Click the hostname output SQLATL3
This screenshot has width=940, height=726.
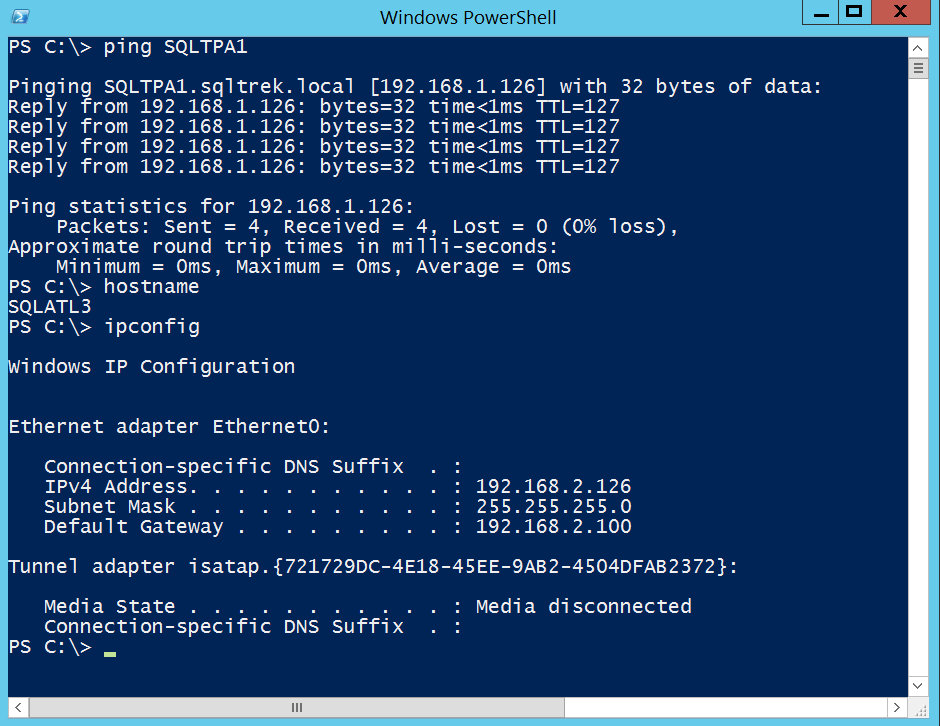(50, 307)
